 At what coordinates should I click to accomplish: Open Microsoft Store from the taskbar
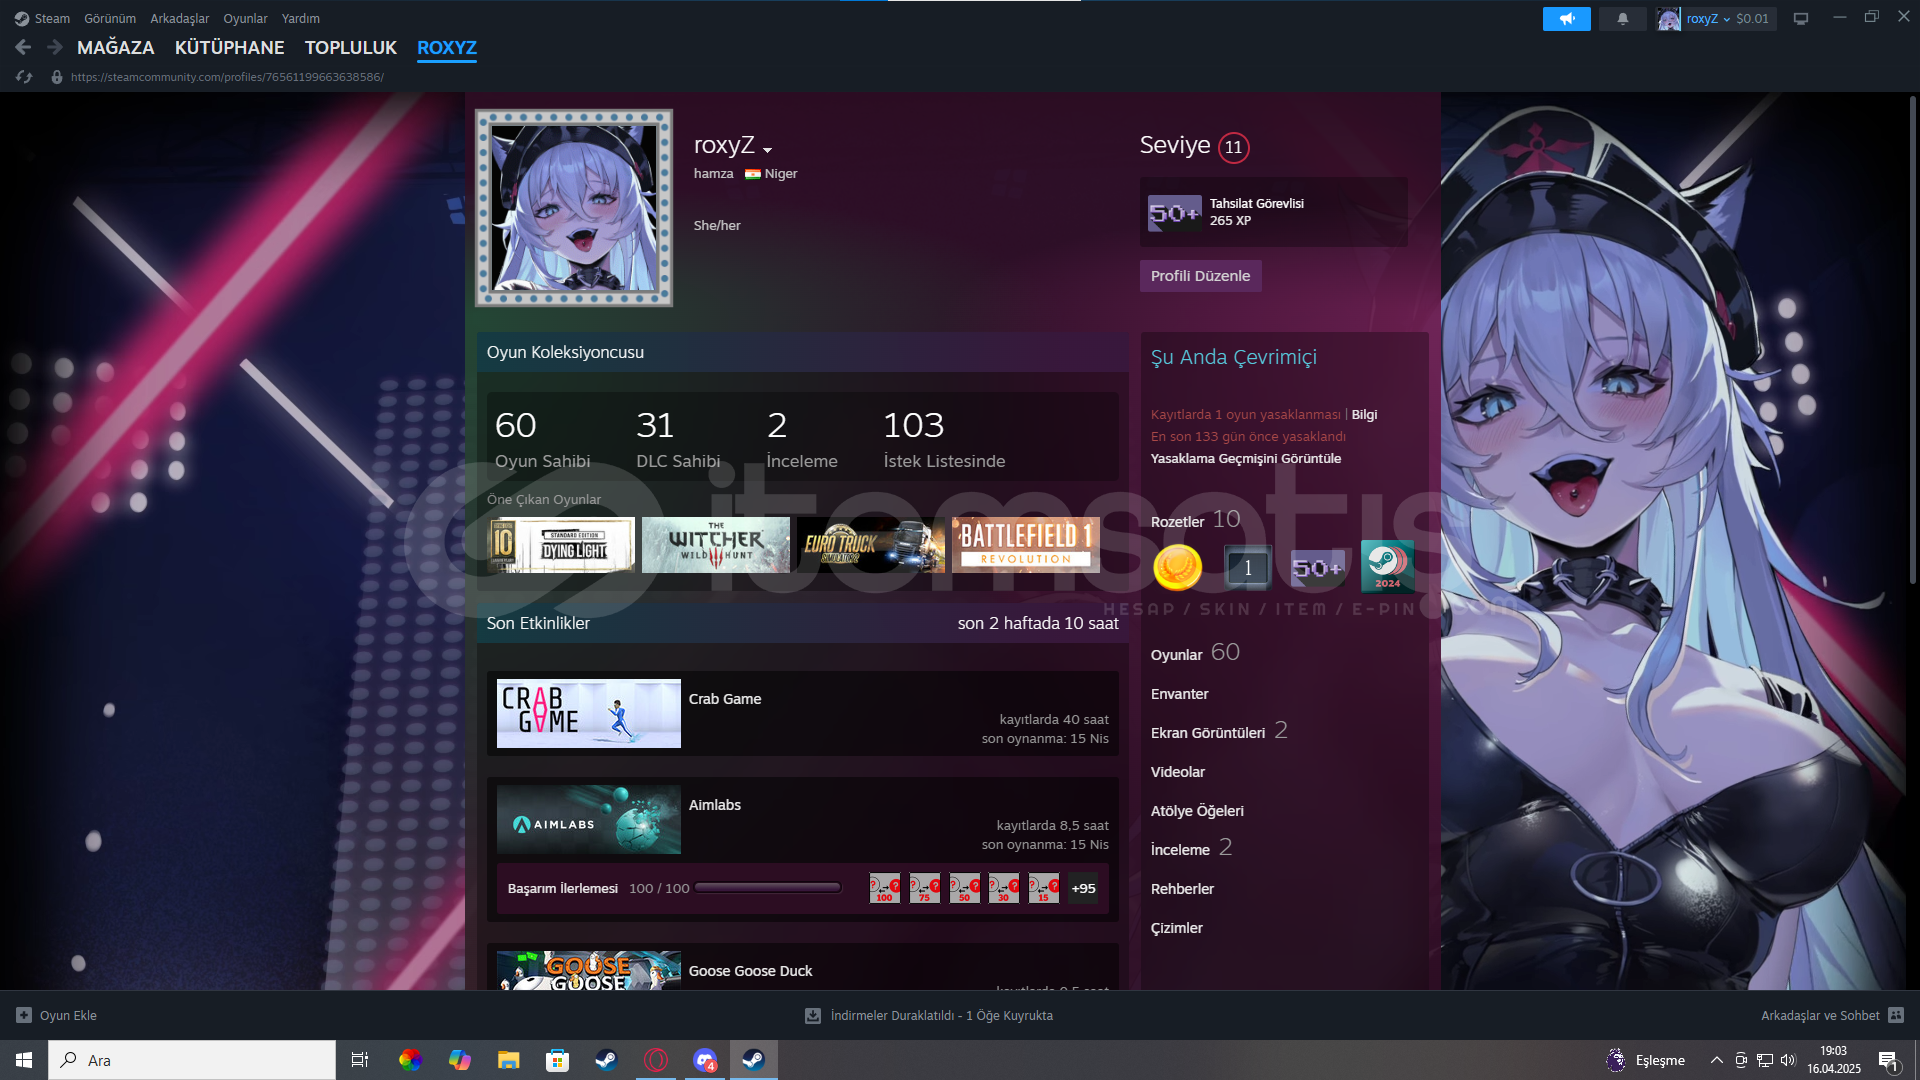pos(557,1060)
